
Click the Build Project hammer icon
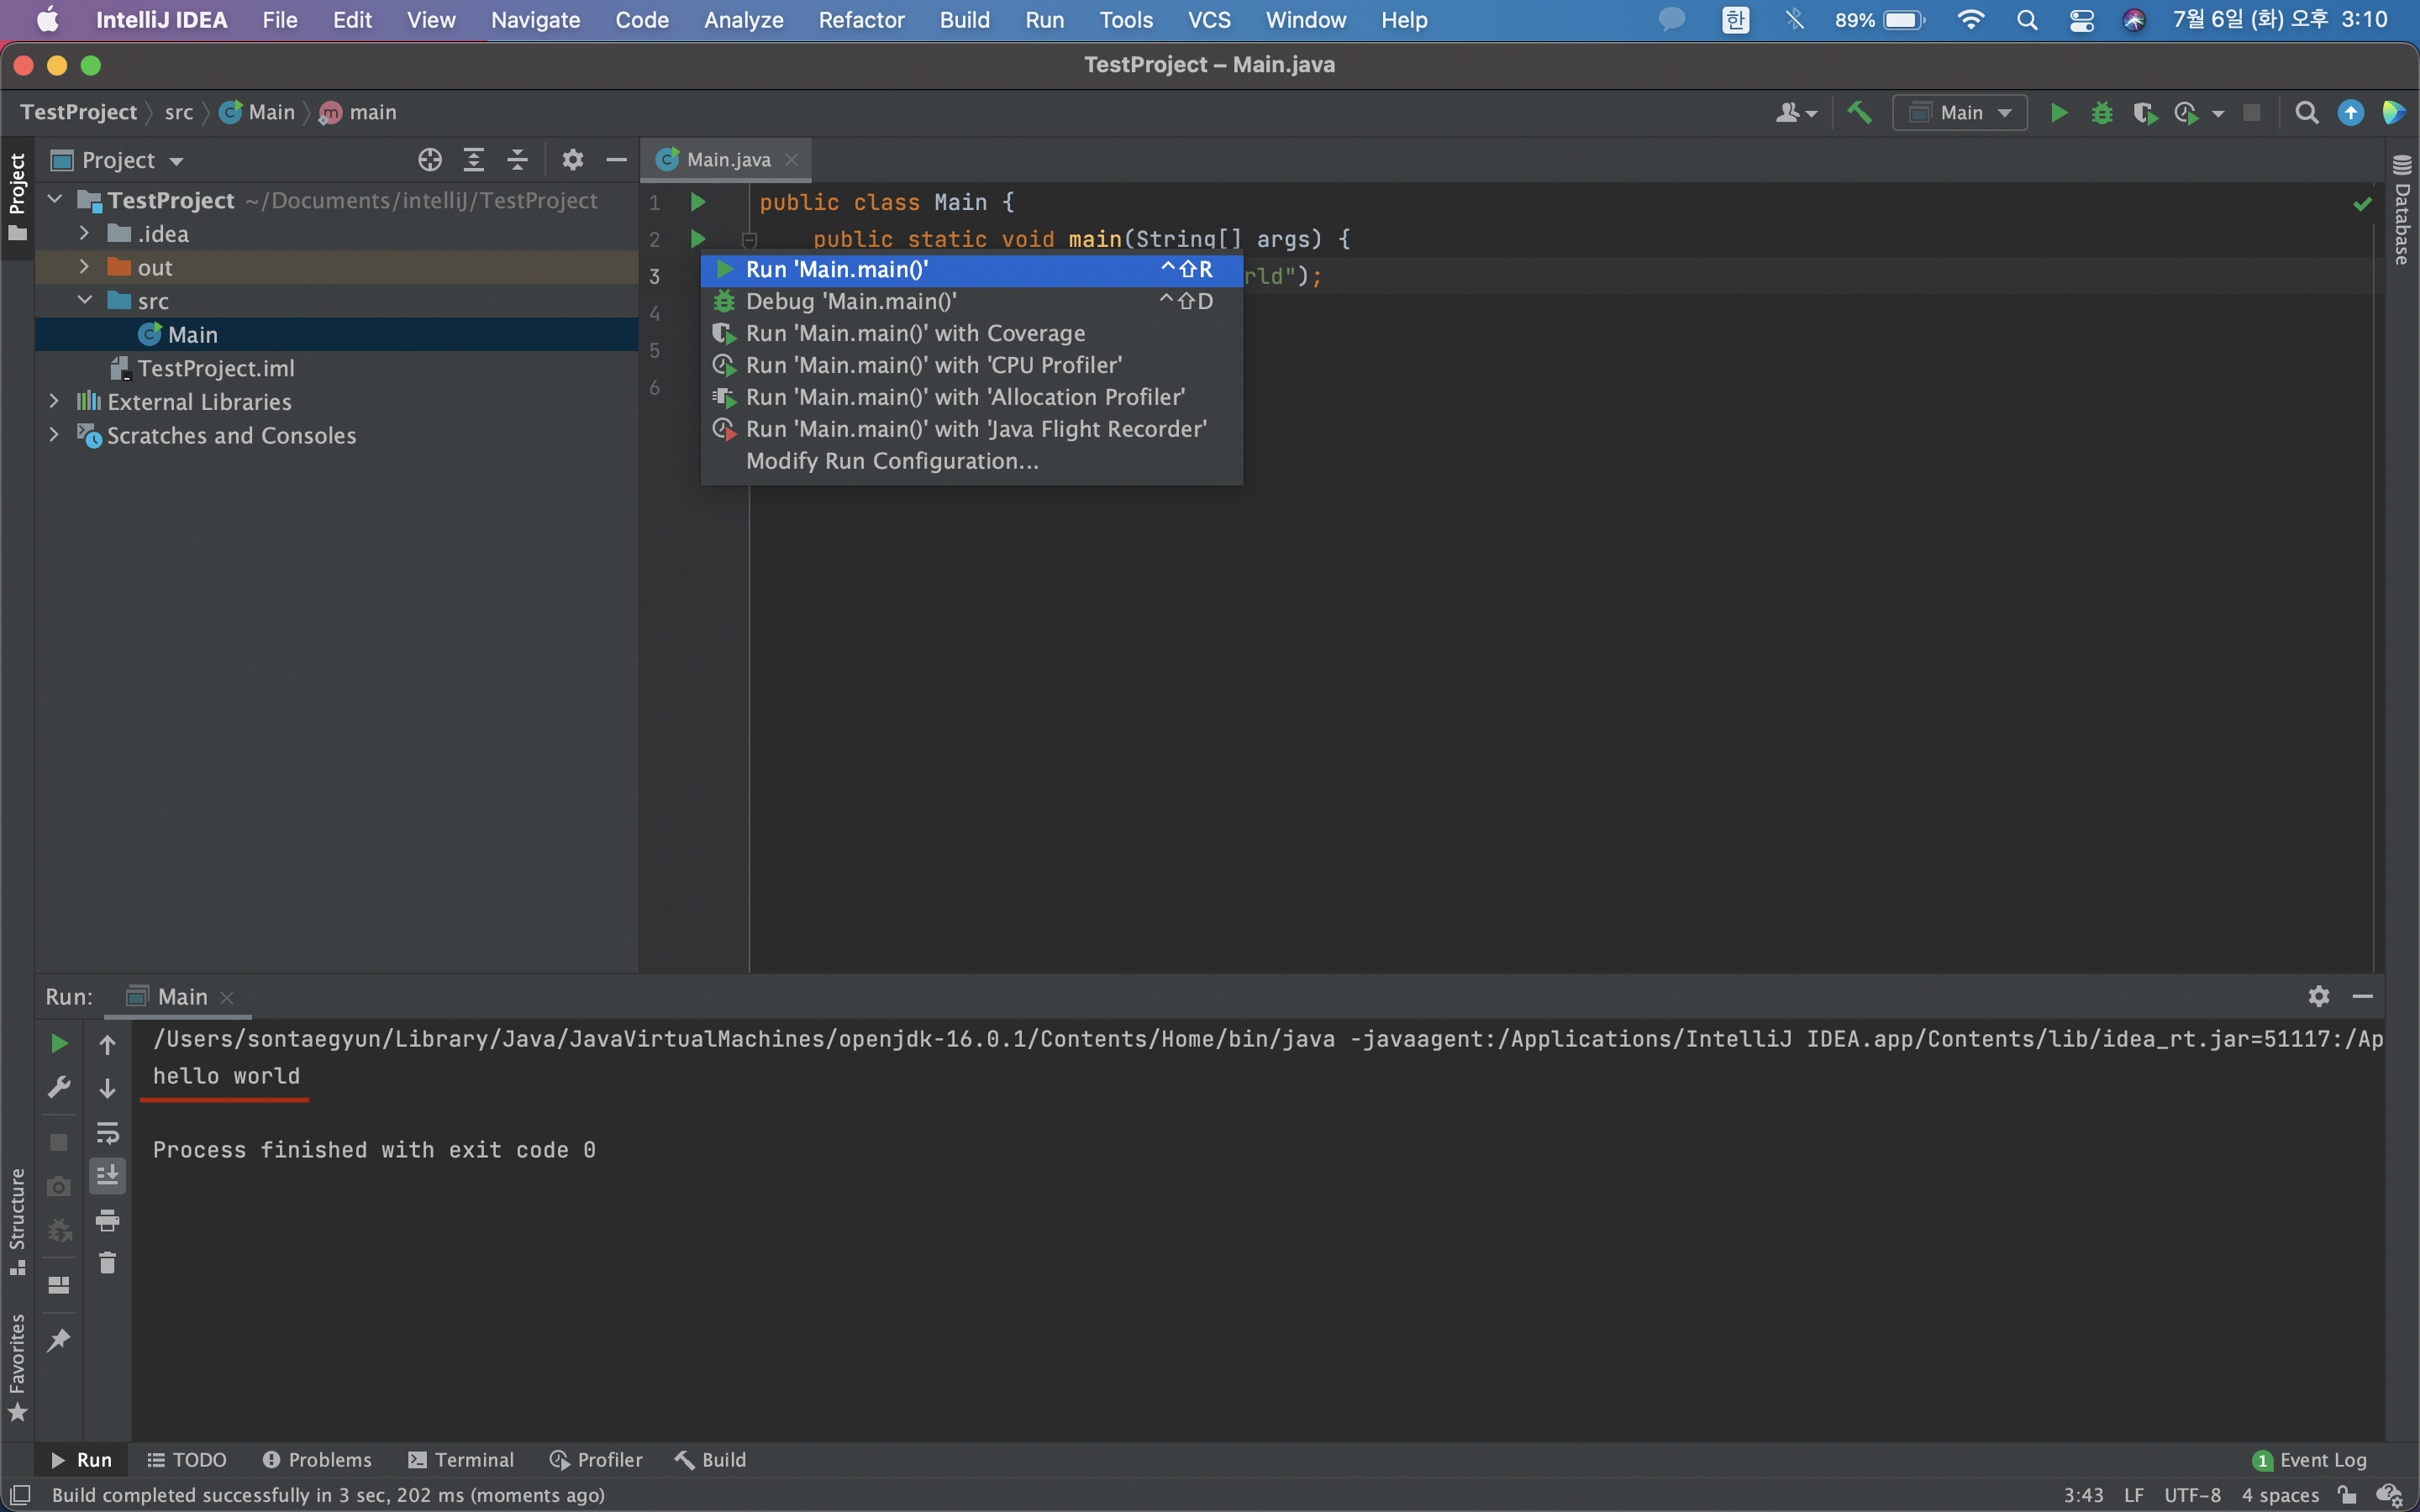(1859, 112)
